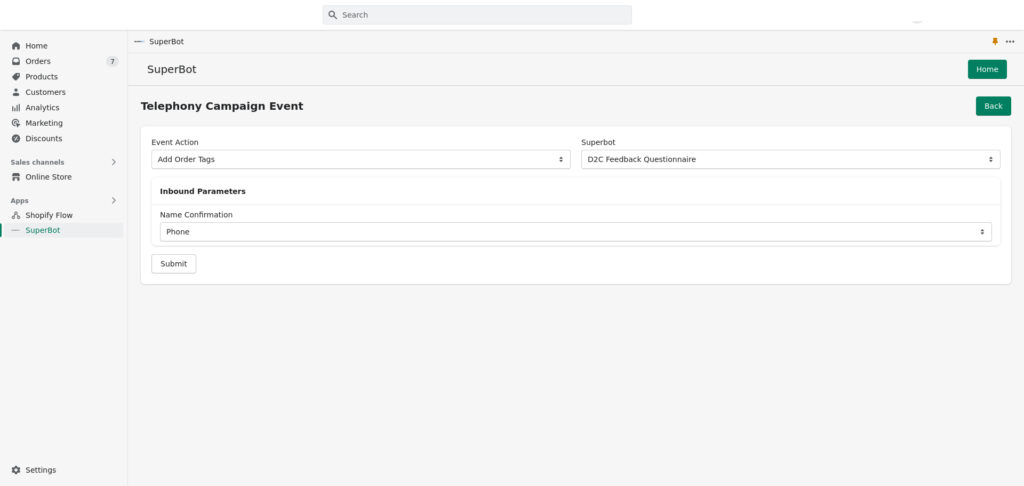
Task: Expand the Apps section chevron
Action: tap(113, 201)
